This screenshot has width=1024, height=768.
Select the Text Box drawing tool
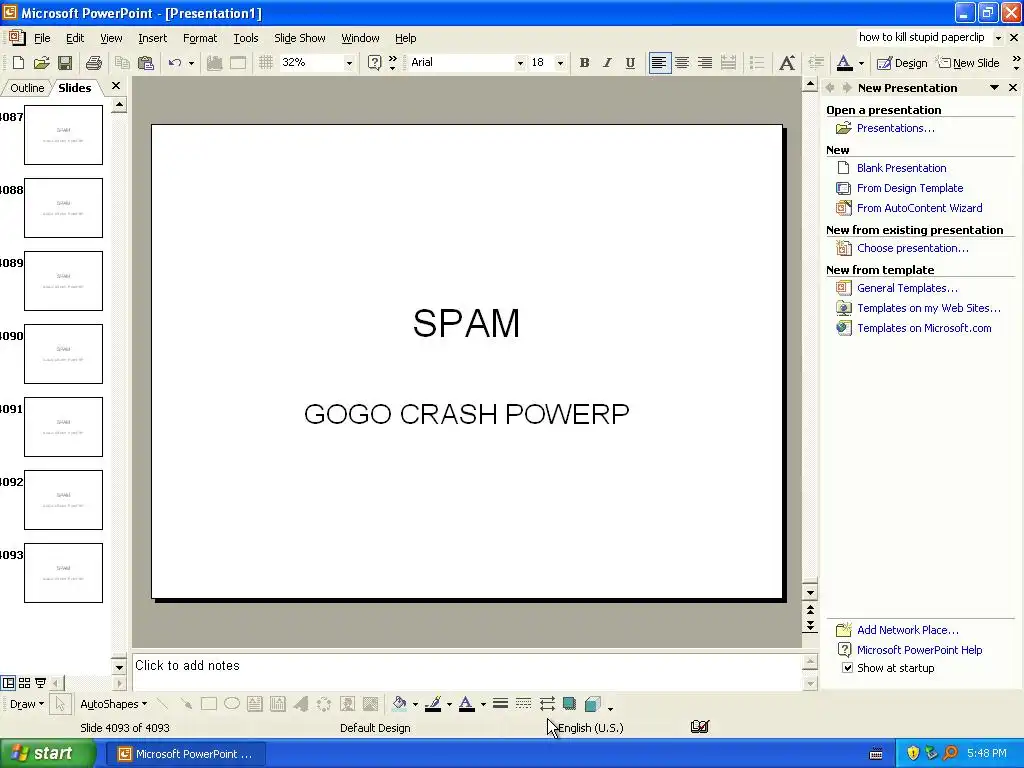pyautogui.click(x=255, y=704)
